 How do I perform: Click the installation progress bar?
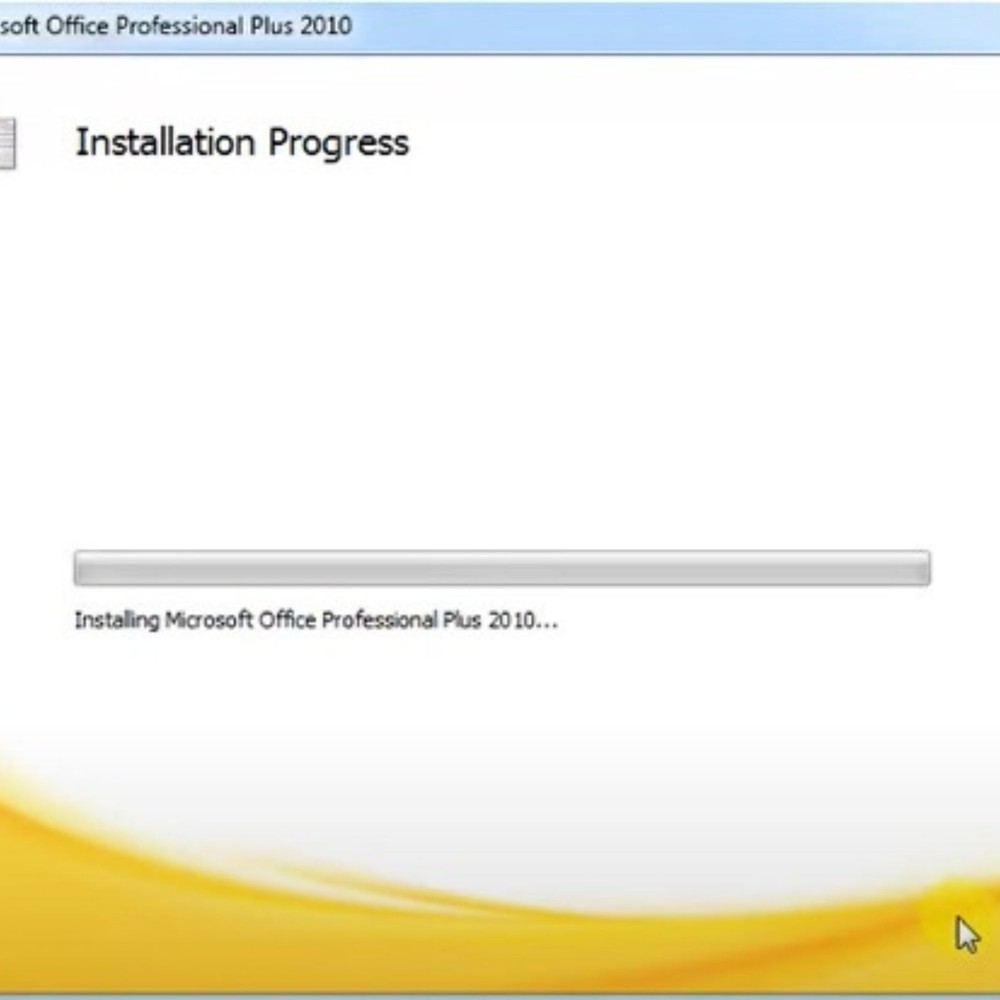(x=502, y=568)
